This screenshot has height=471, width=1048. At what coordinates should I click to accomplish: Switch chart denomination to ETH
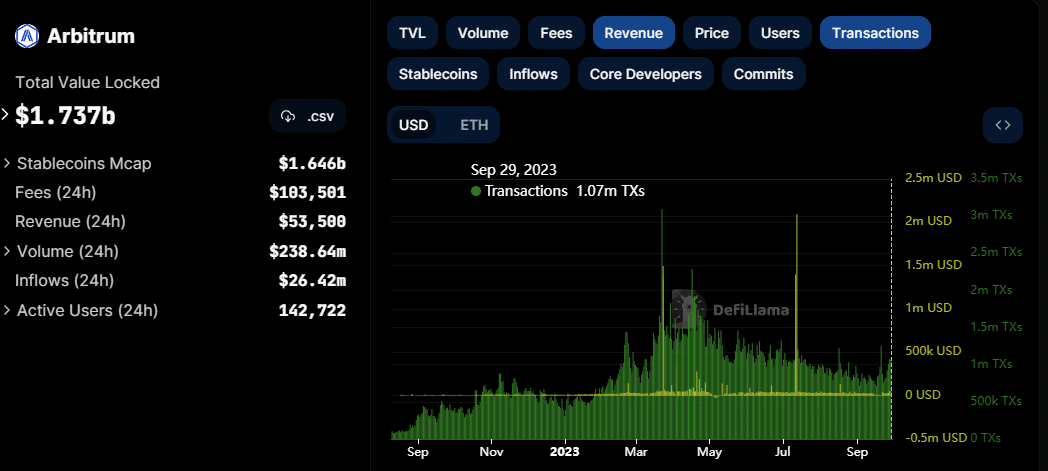pos(474,125)
